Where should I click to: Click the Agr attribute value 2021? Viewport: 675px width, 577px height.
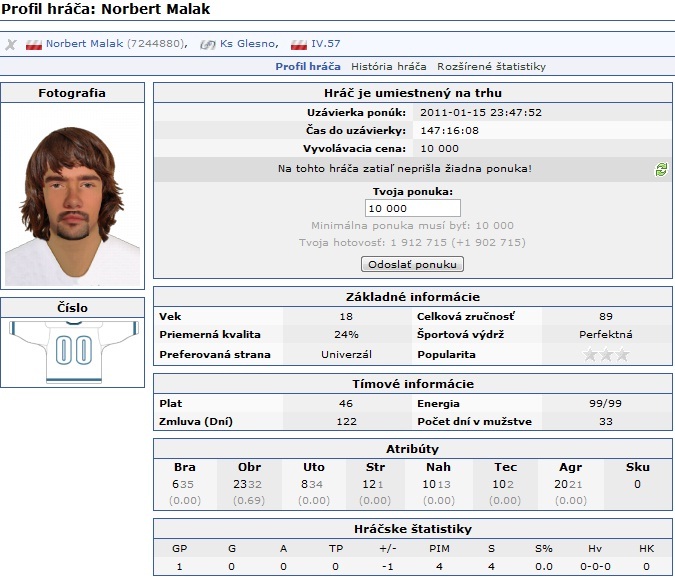pos(568,484)
